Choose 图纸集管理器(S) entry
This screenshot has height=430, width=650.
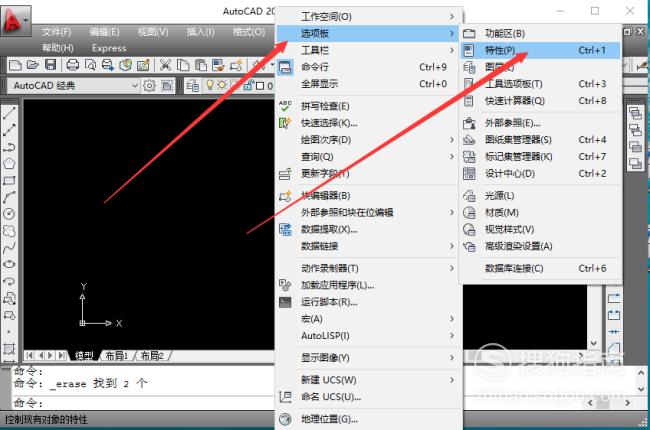click(x=540, y=140)
